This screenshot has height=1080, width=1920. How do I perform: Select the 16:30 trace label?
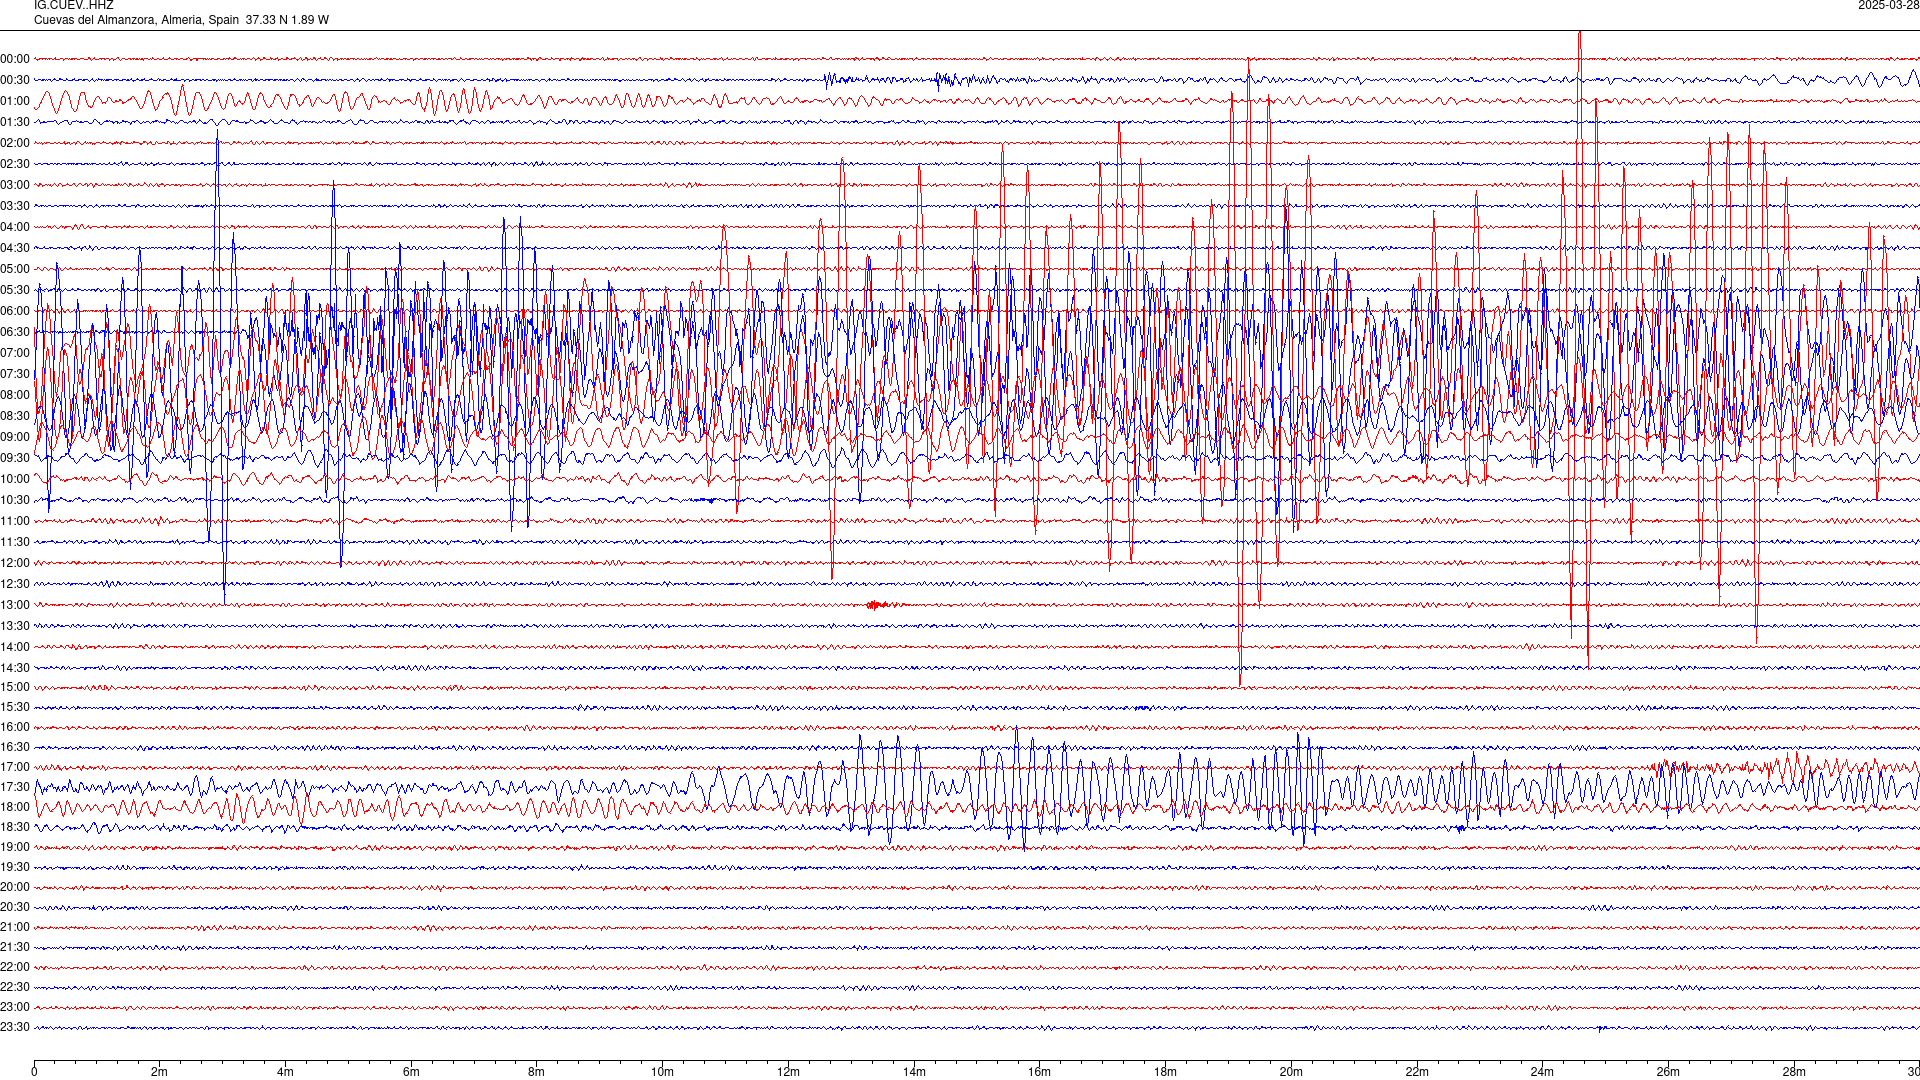(x=15, y=747)
